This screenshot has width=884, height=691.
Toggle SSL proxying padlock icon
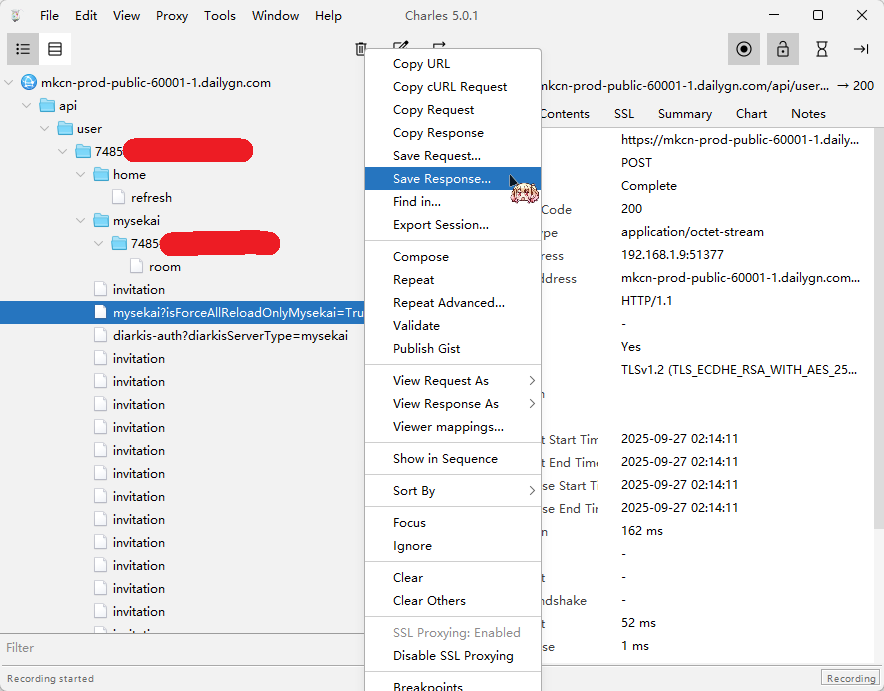[x=783, y=49]
